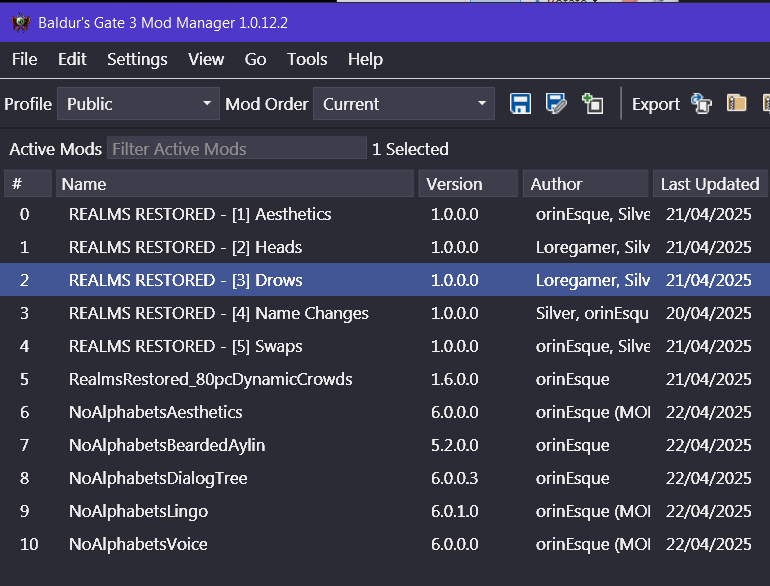
Task: Click the 1 Selected status label
Action: (x=410, y=149)
